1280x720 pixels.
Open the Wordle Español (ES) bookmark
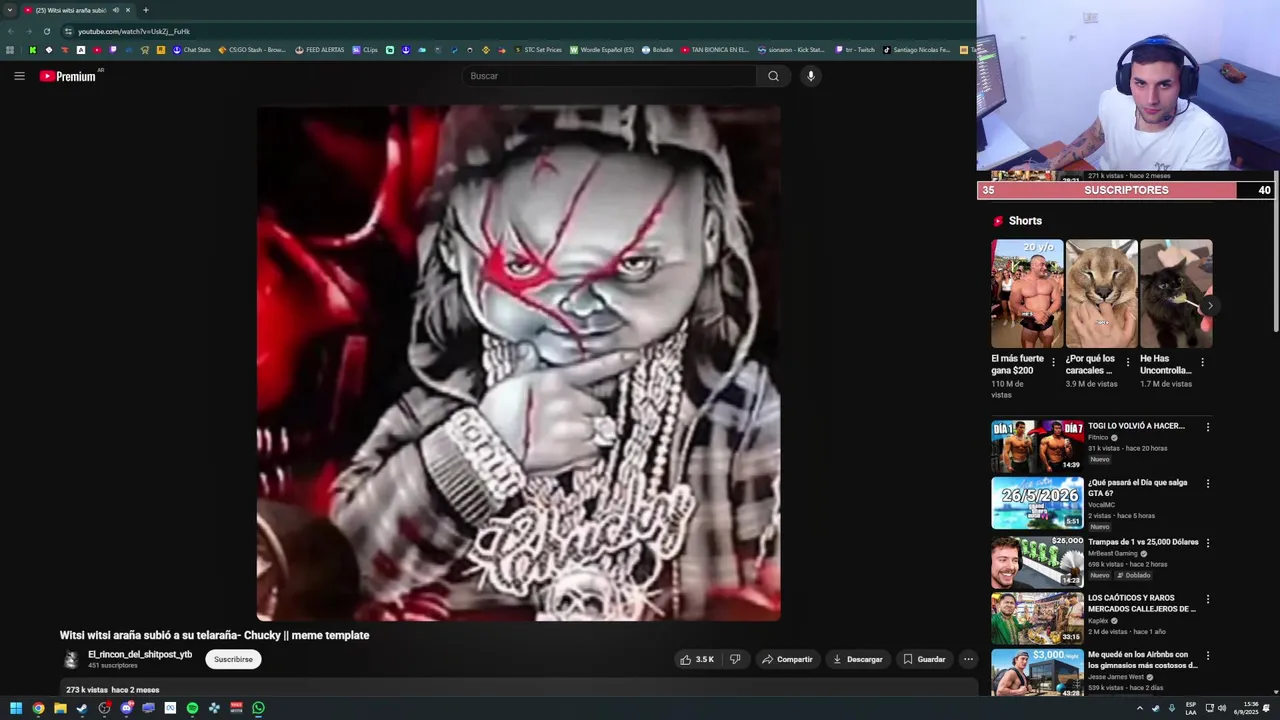point(602,49)
